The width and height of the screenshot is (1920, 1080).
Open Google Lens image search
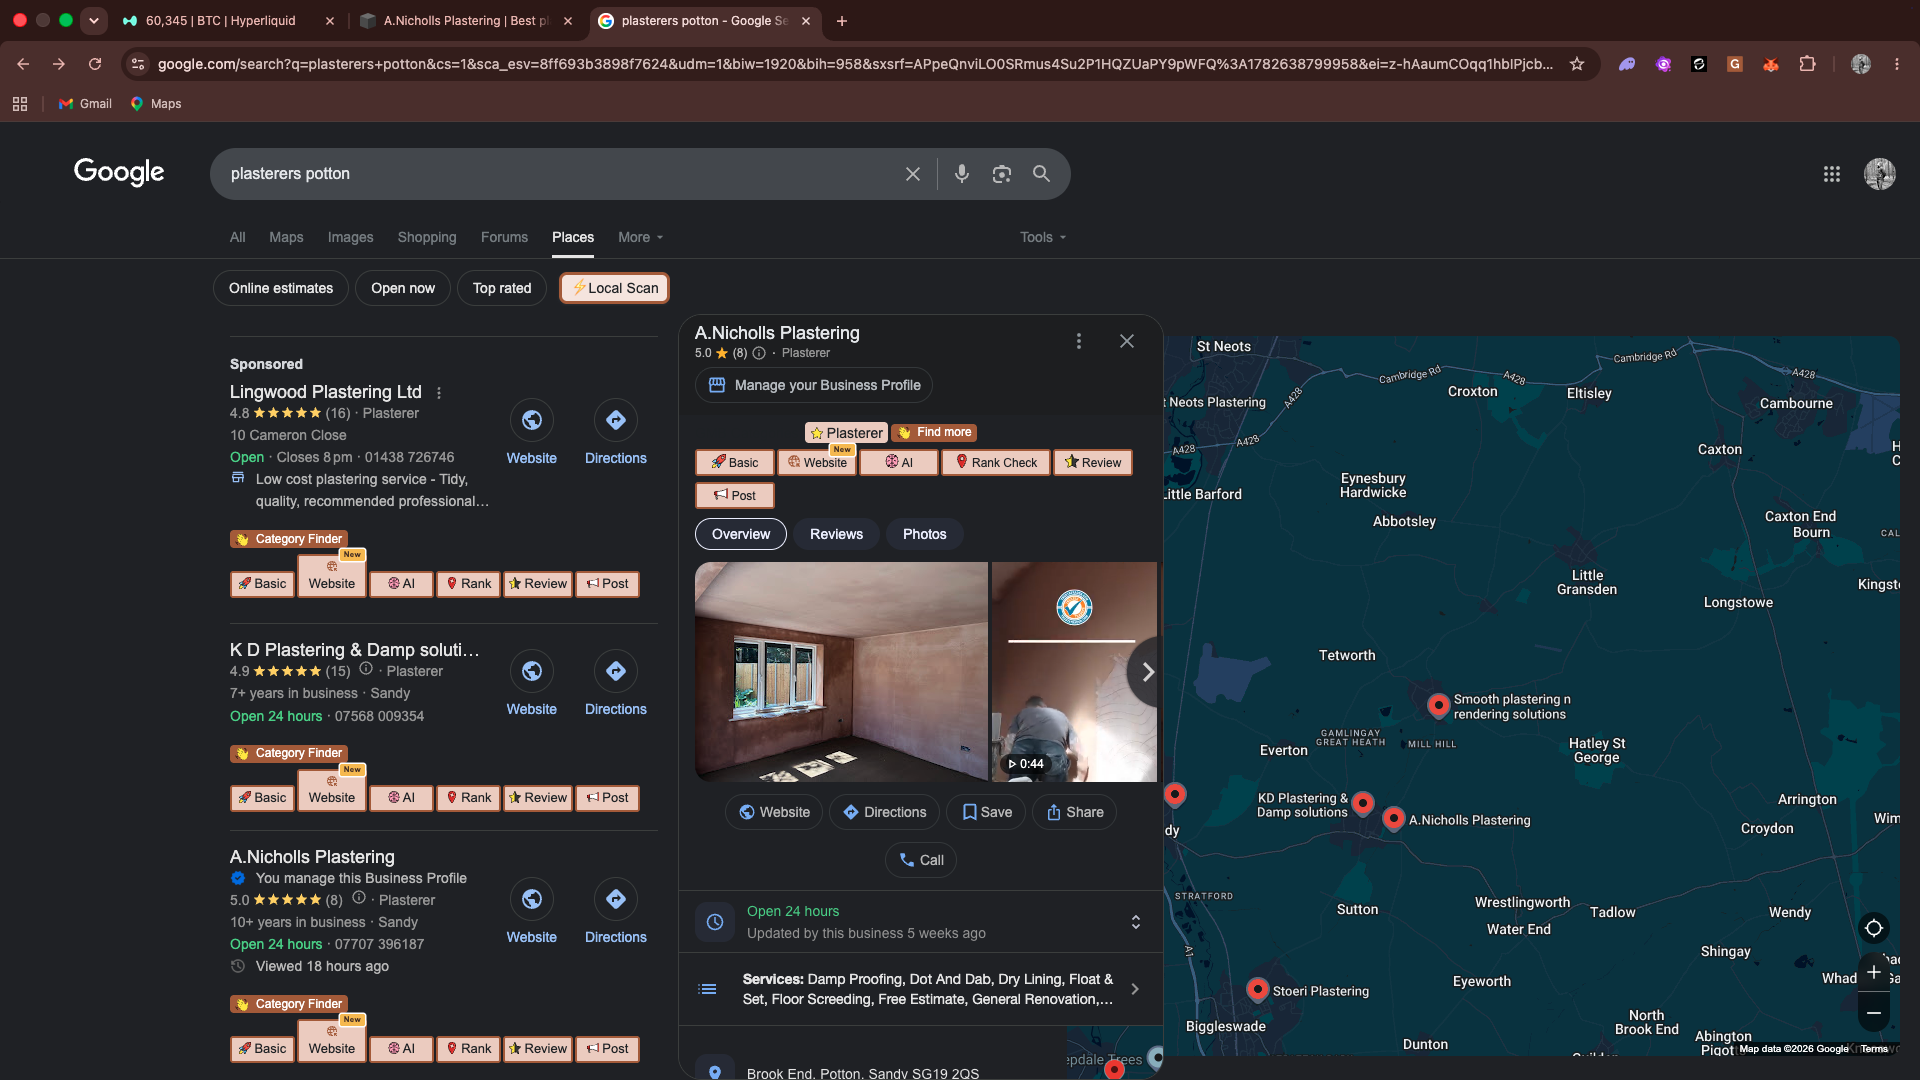point(1002,174)
